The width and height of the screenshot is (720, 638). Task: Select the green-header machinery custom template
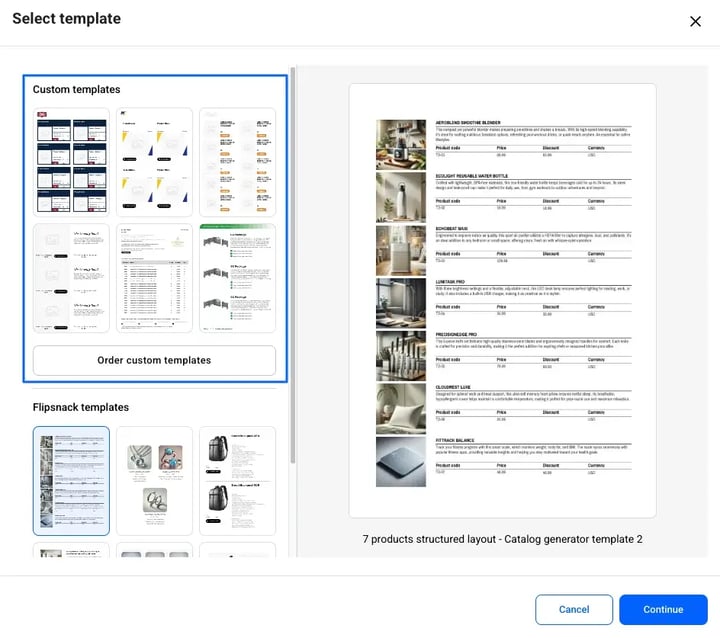pos(237,278)
